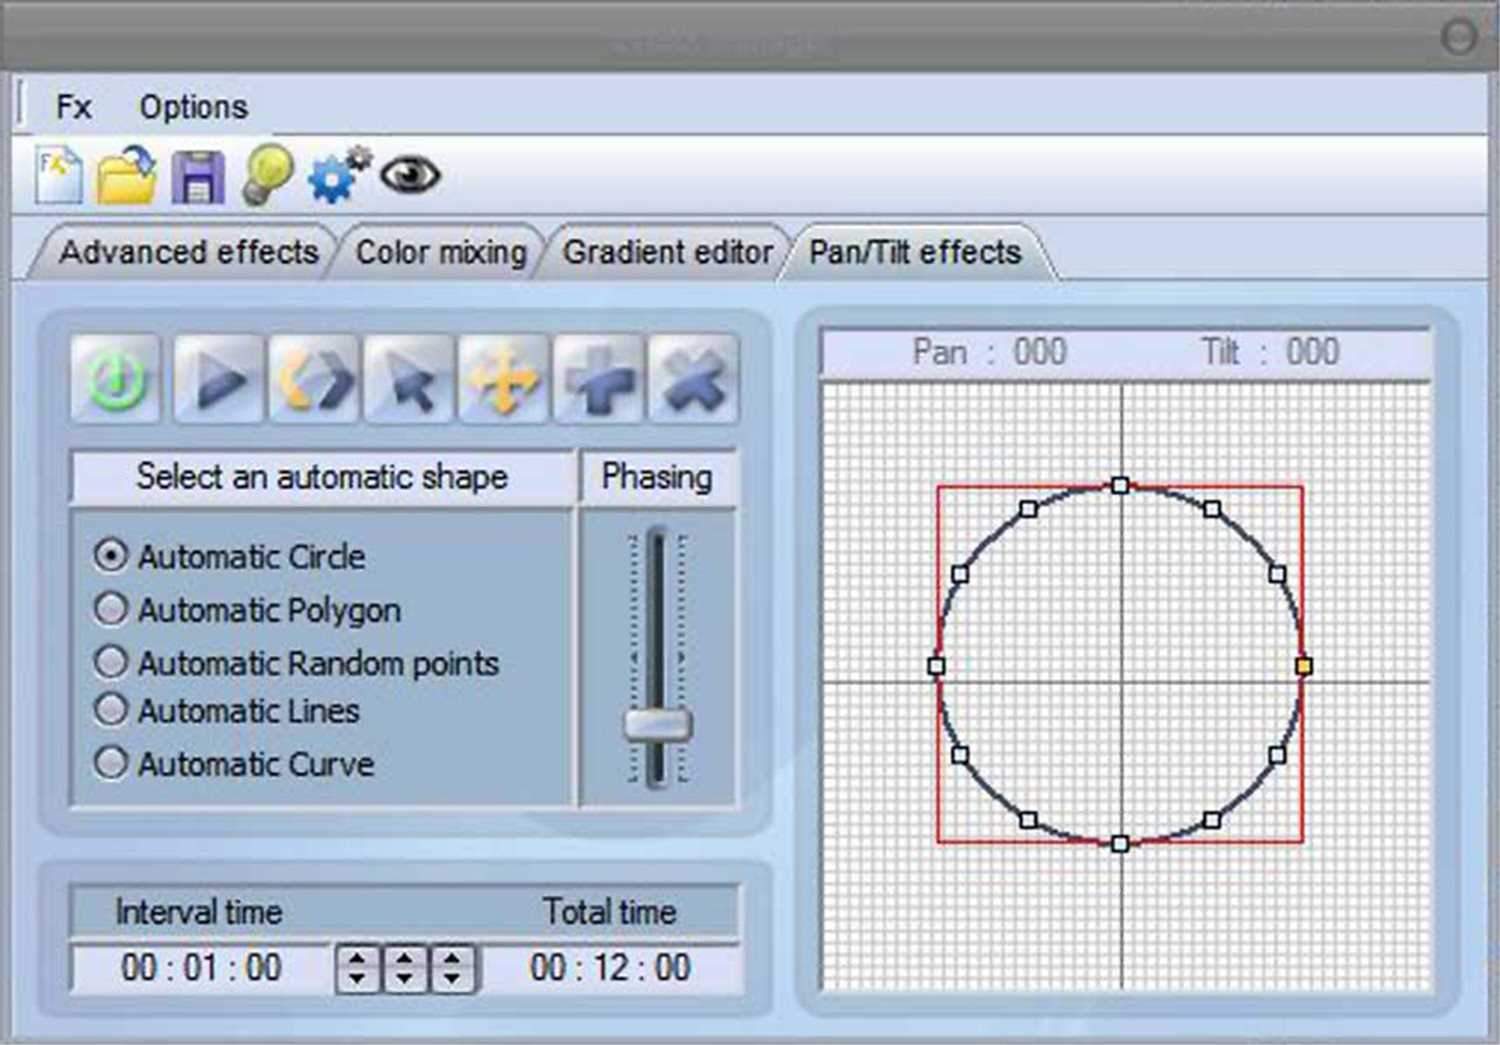Image resolution: width=1500 pixels, height=1045 pixels.
Task: Select the pointer selection tool
Action: (x=407, y=381)
